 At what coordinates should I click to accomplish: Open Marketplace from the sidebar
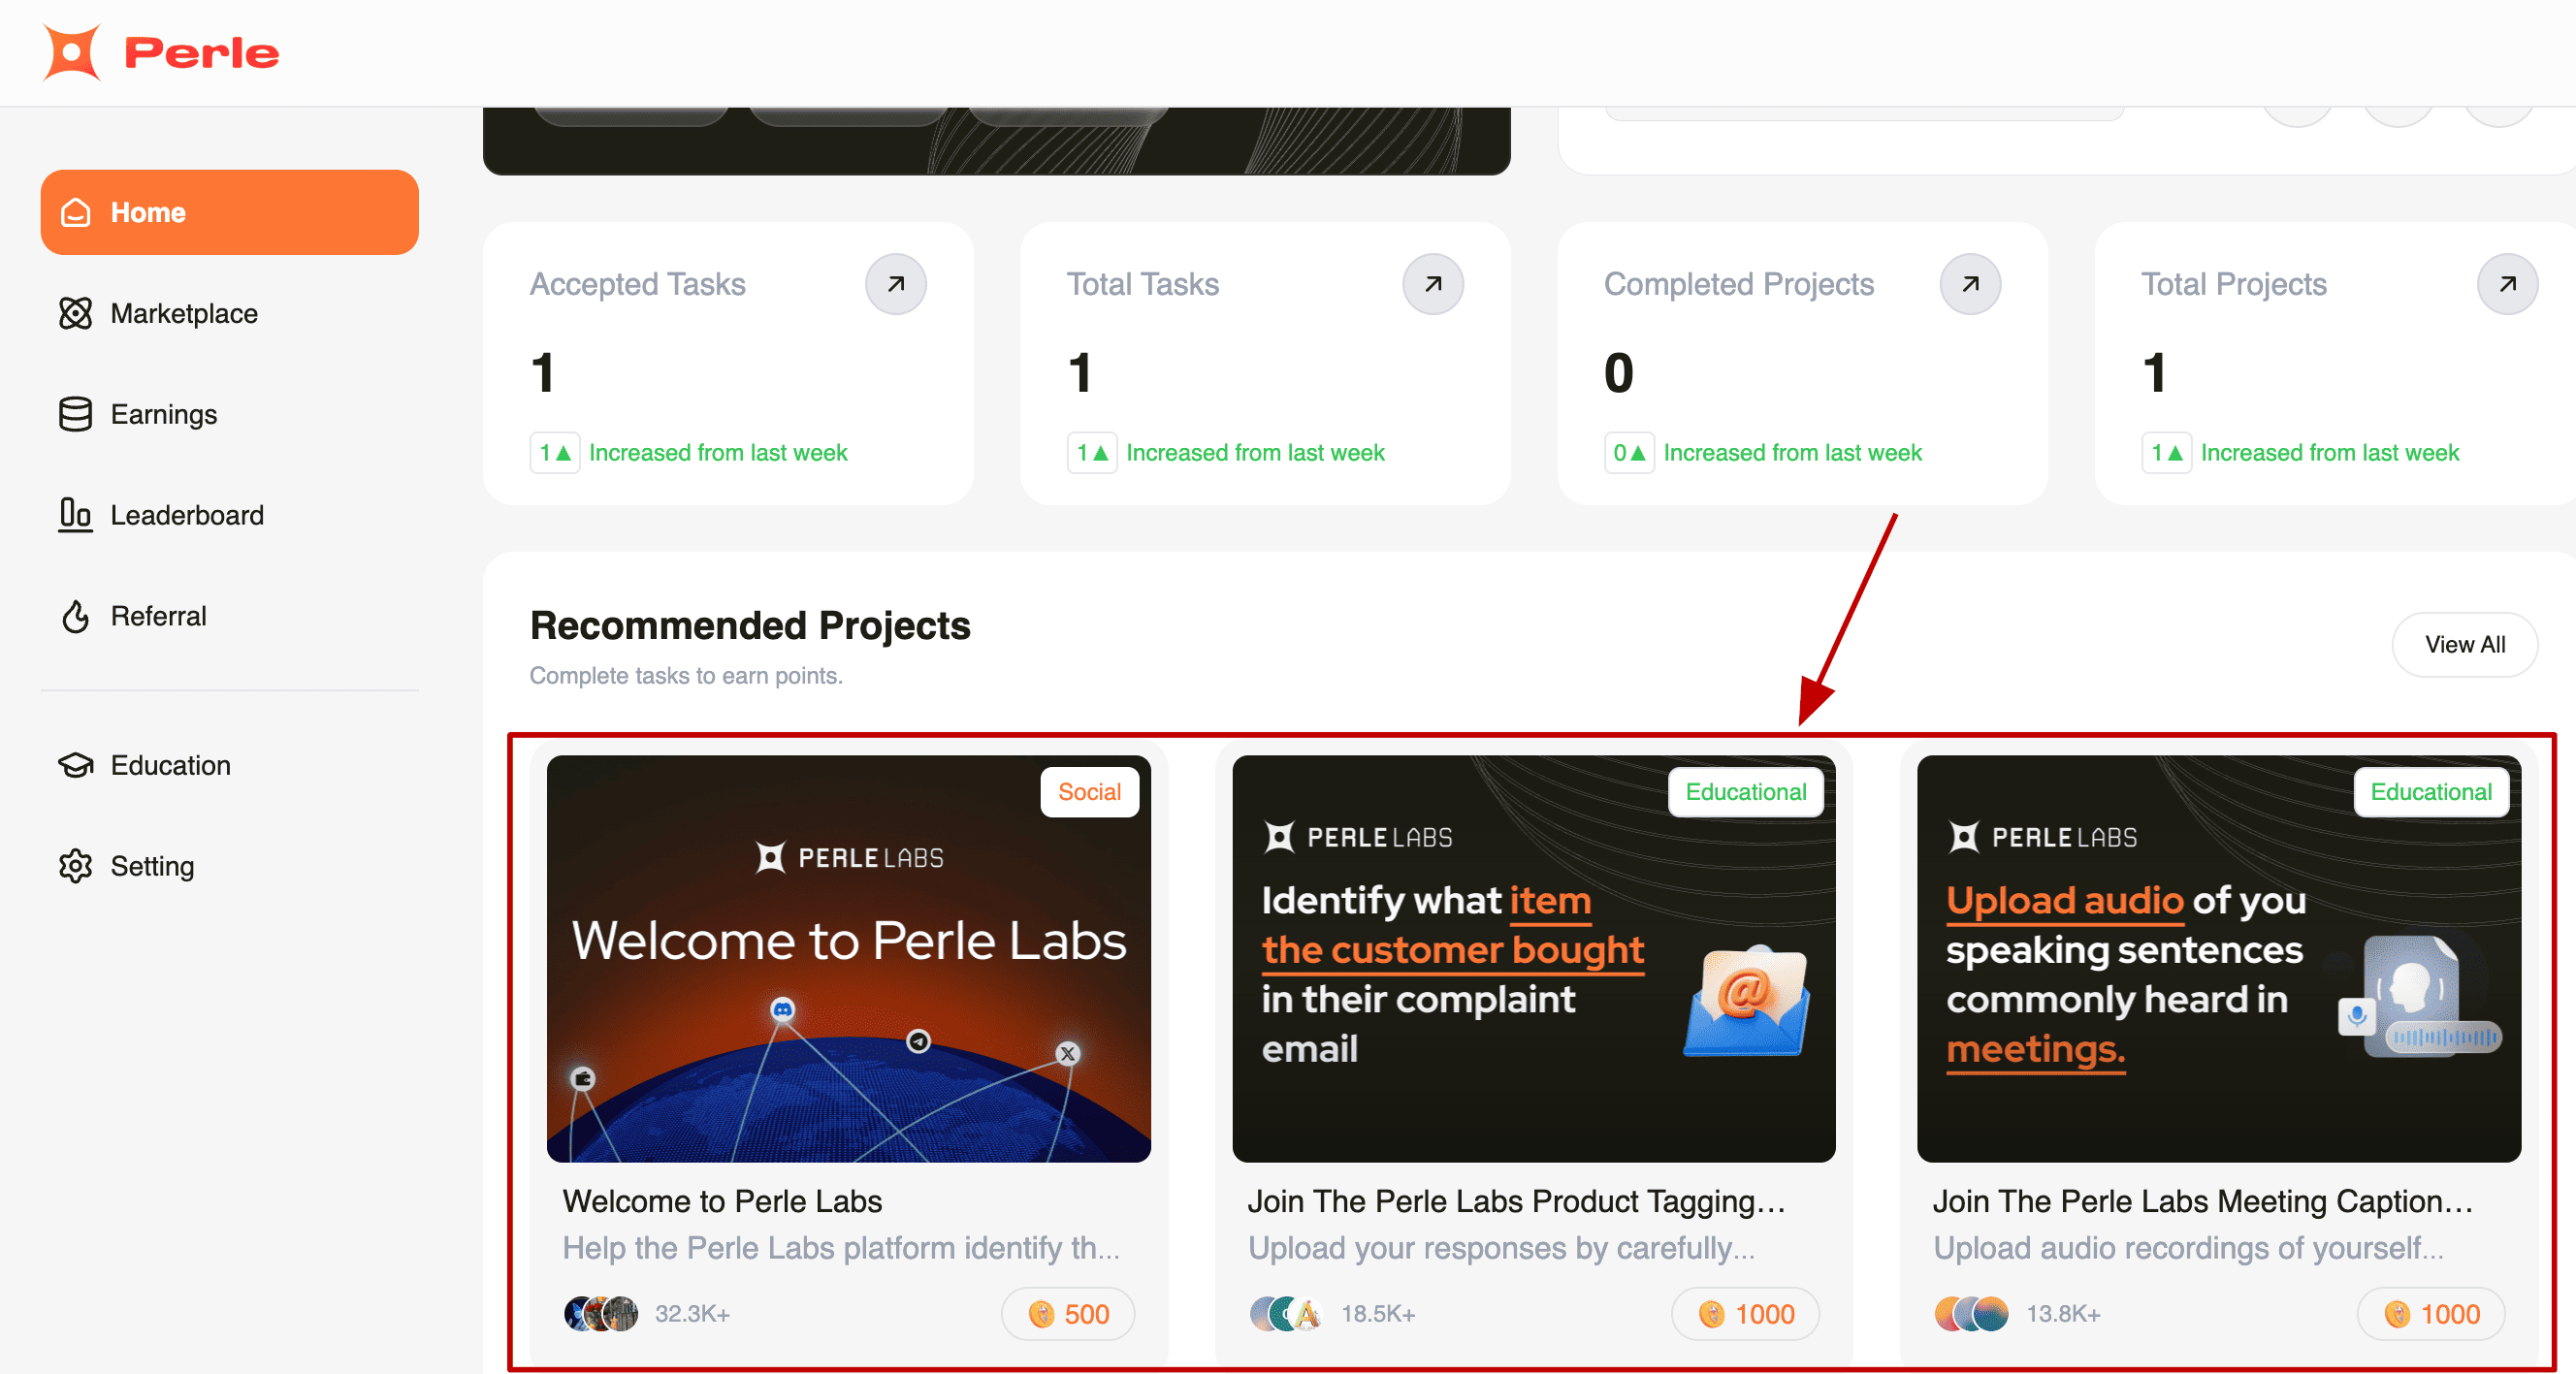(183, 313)
